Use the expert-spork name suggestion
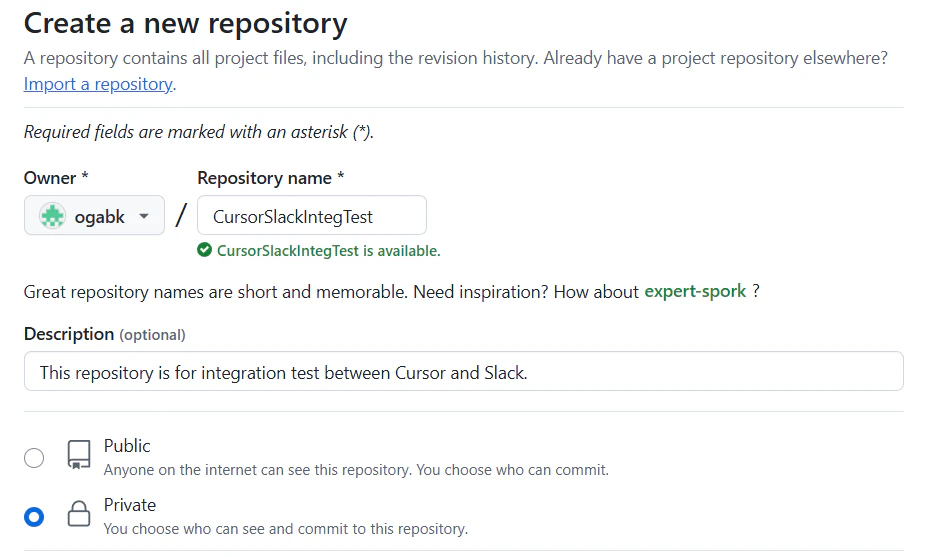The height and width of the screenshot is (557, 942). click(695, 292)
